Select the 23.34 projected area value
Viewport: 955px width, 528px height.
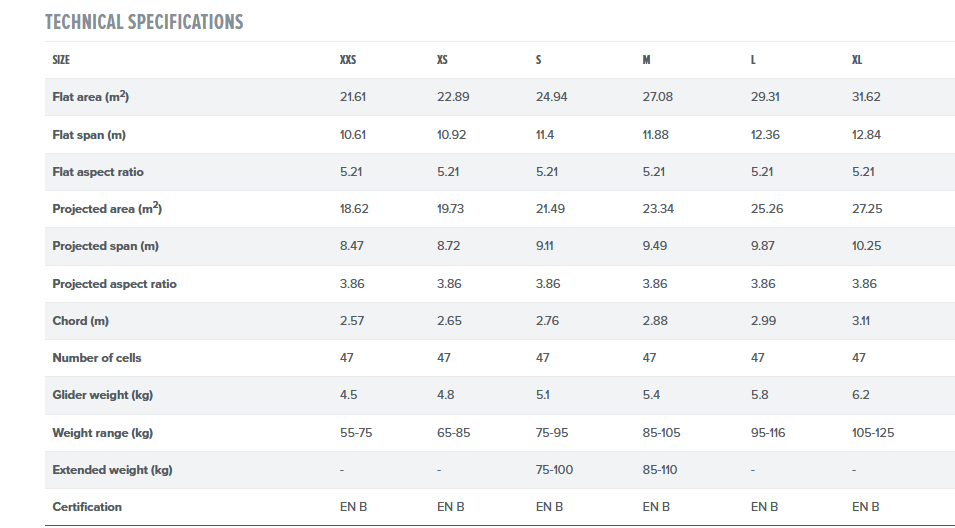[x=660, y=209]
